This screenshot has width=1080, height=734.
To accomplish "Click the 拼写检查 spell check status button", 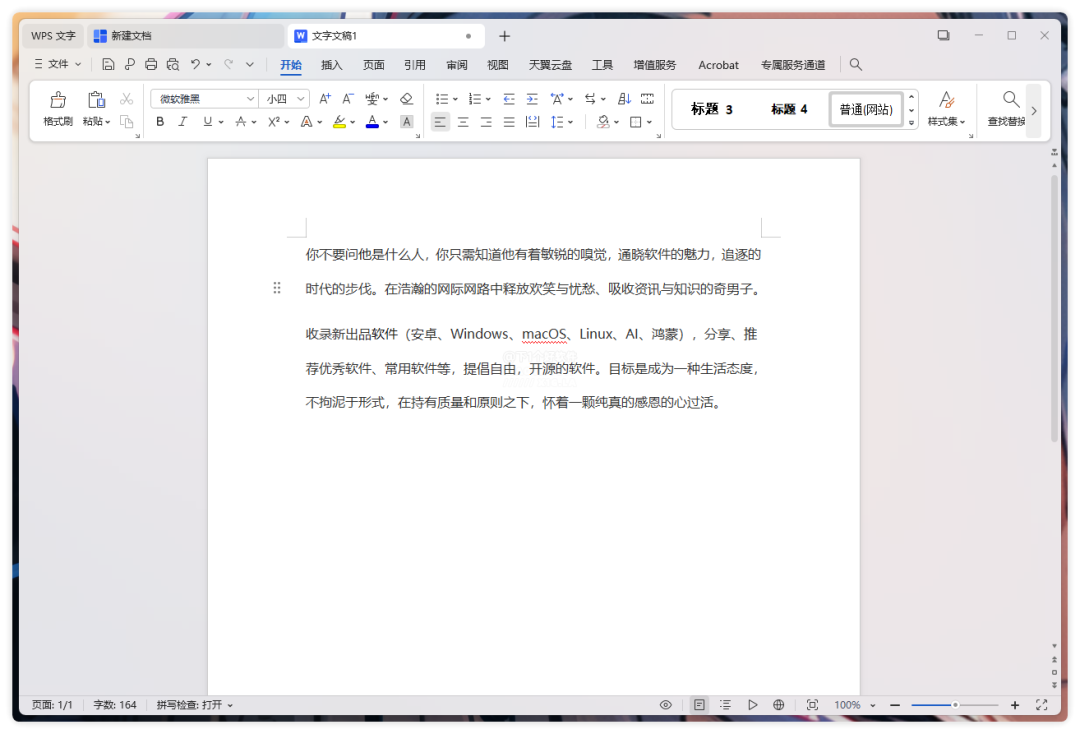I will [x=194, y=705].
